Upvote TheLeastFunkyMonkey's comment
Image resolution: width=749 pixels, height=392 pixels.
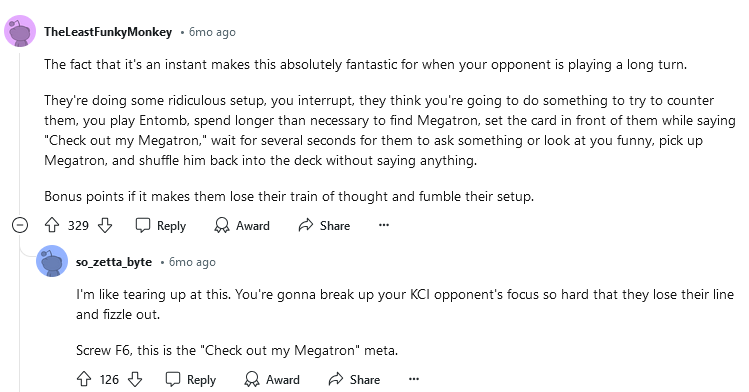click(x=52, y=225)
